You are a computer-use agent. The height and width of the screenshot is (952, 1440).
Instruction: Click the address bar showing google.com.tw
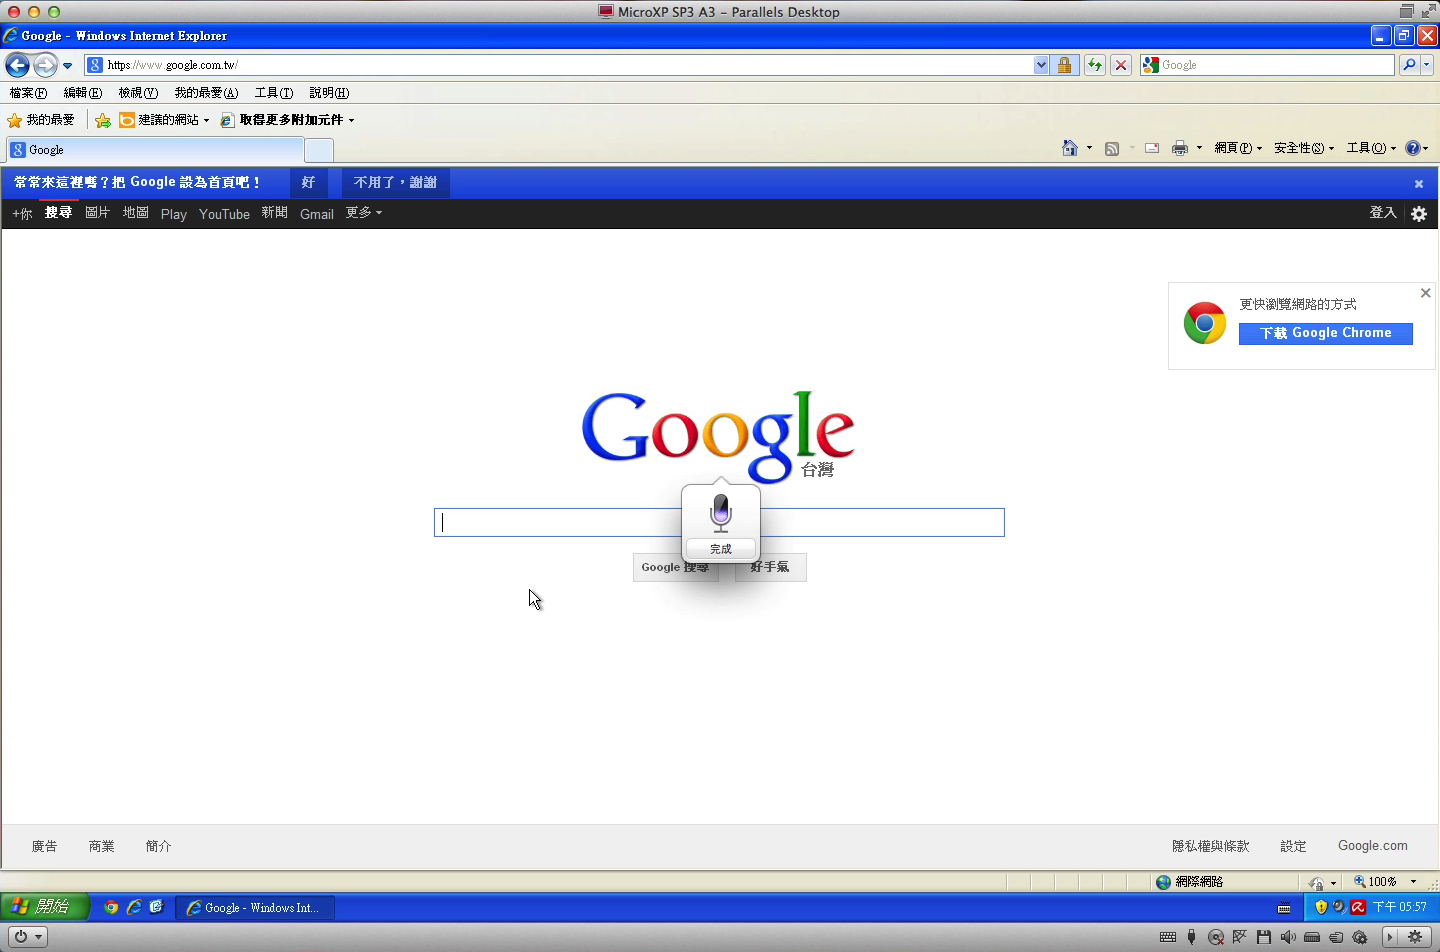tap(560, 65)
